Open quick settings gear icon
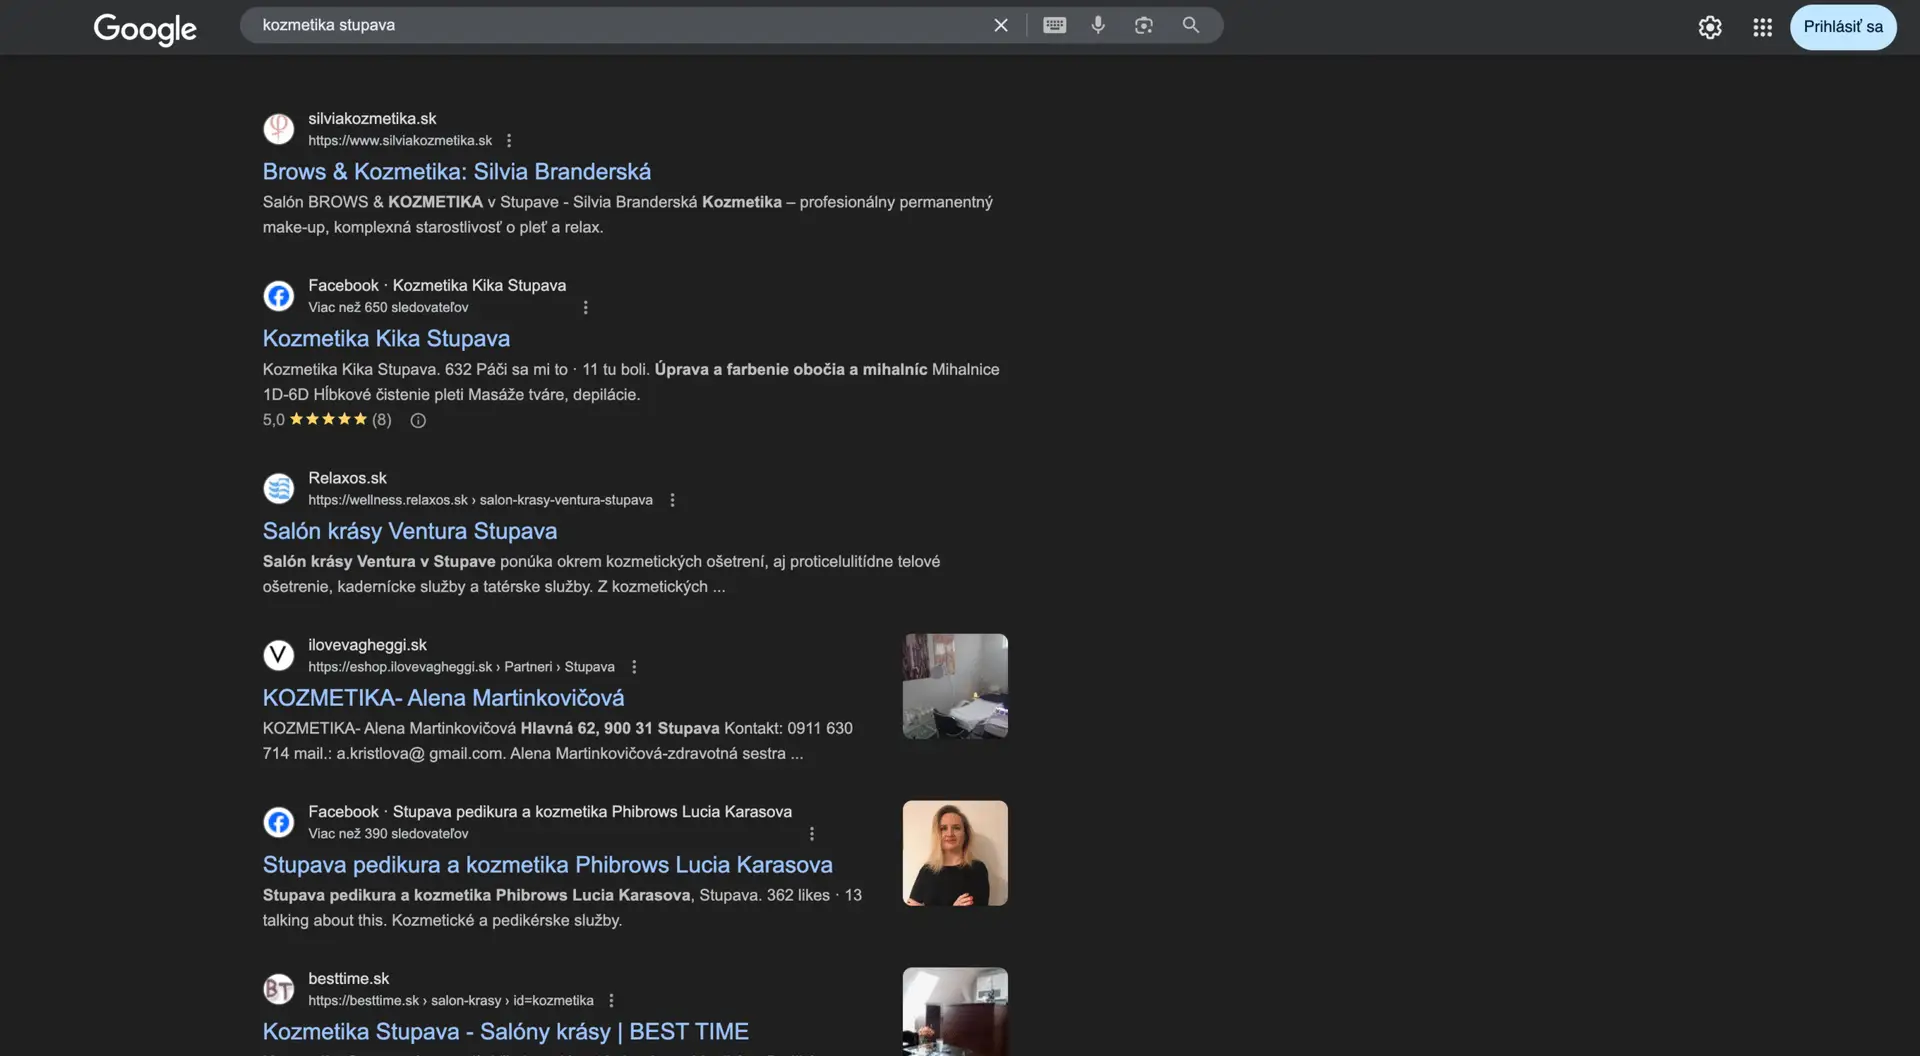This screenshot has height=1056, width=1920. click(x=1710, y=27)
